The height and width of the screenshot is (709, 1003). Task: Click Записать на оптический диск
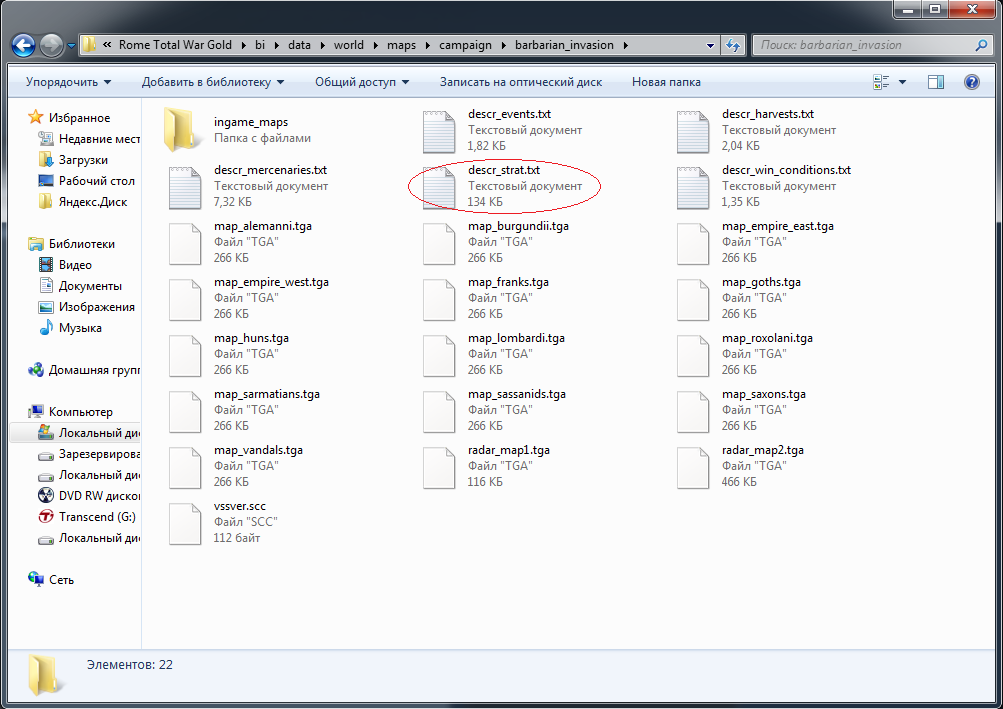(521, 82)
